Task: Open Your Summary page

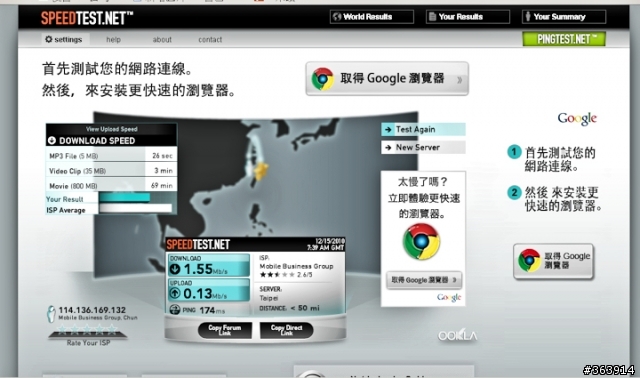Action: click(564, 17)
